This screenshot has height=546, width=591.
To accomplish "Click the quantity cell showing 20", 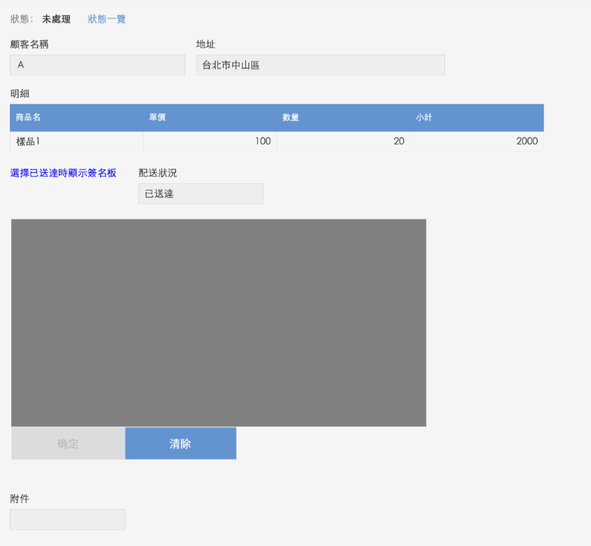I will pos(343,141).
